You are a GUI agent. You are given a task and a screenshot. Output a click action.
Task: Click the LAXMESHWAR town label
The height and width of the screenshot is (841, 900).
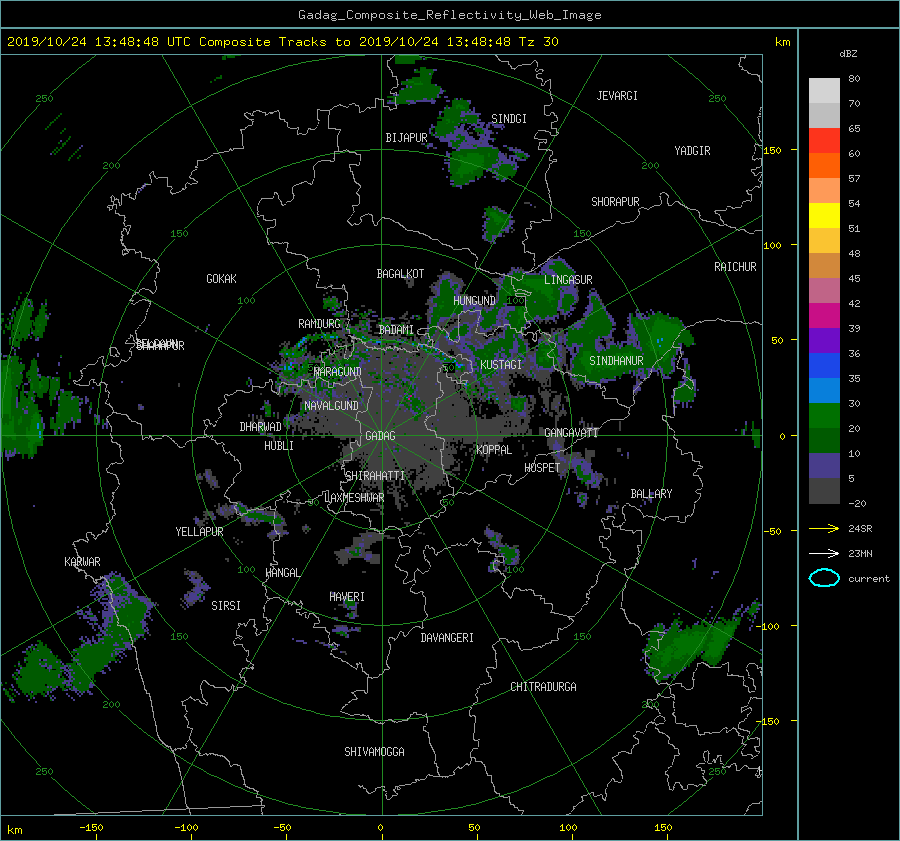click(x=354, y=498)
